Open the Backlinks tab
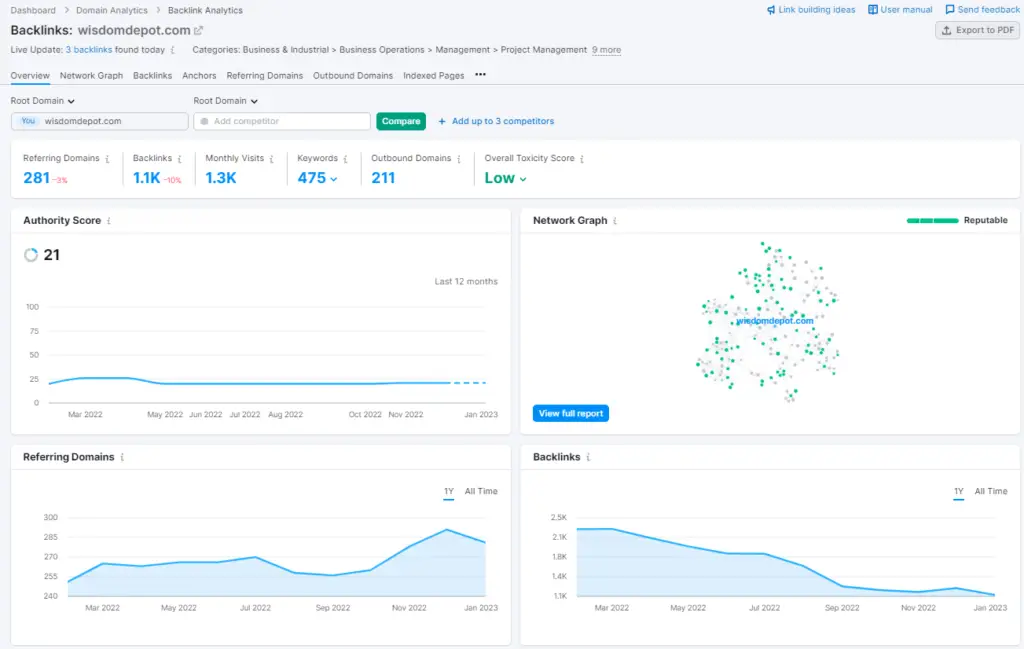1024x649 pixels. tap(153, 76)
